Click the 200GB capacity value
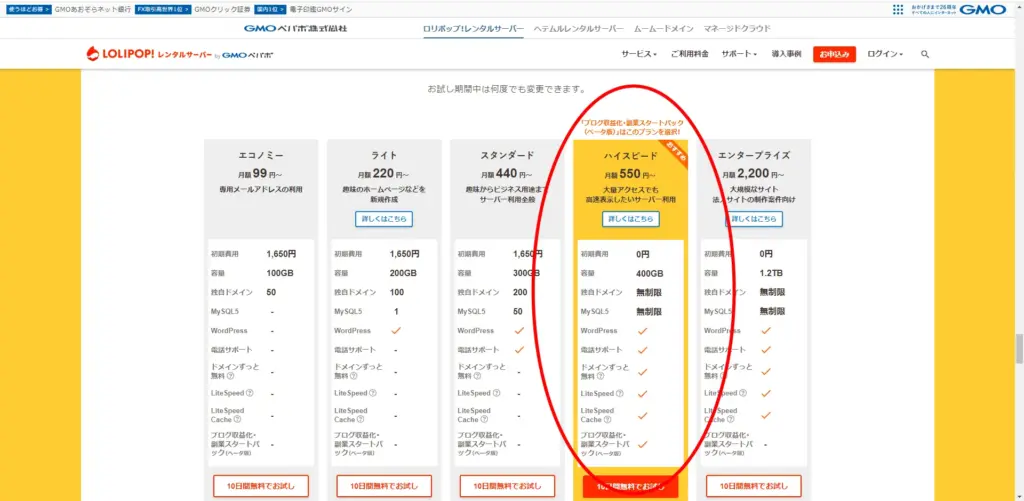This screenshot has width=1024, height=501. tap(403, 273)
